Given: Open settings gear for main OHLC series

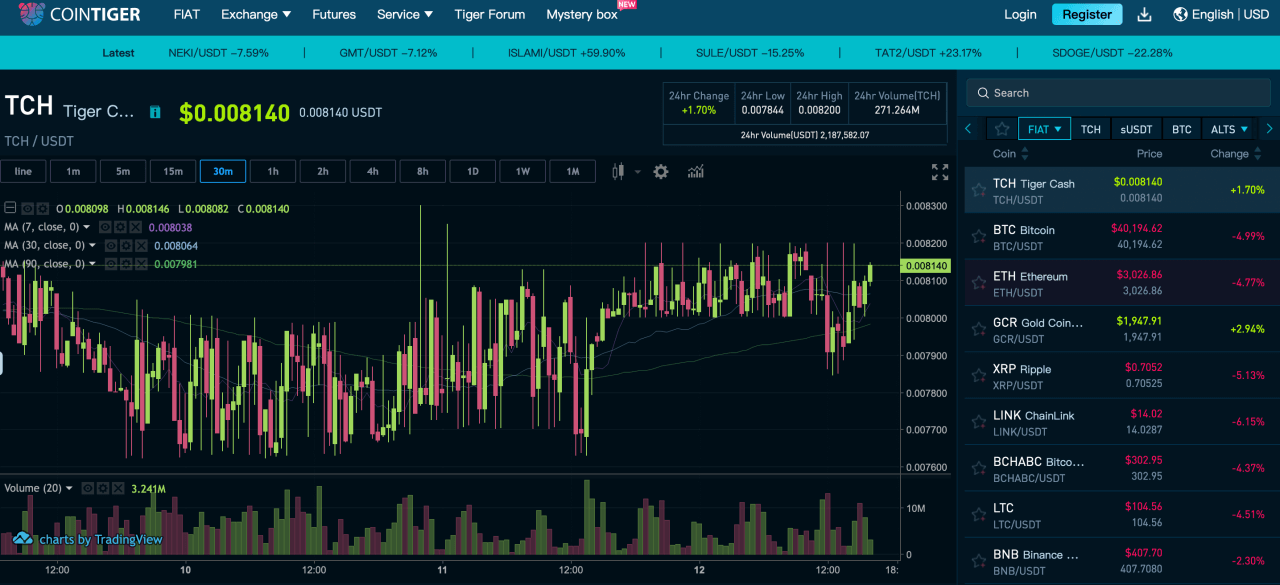Looking at the screenshot, I should tap(42, 209).
